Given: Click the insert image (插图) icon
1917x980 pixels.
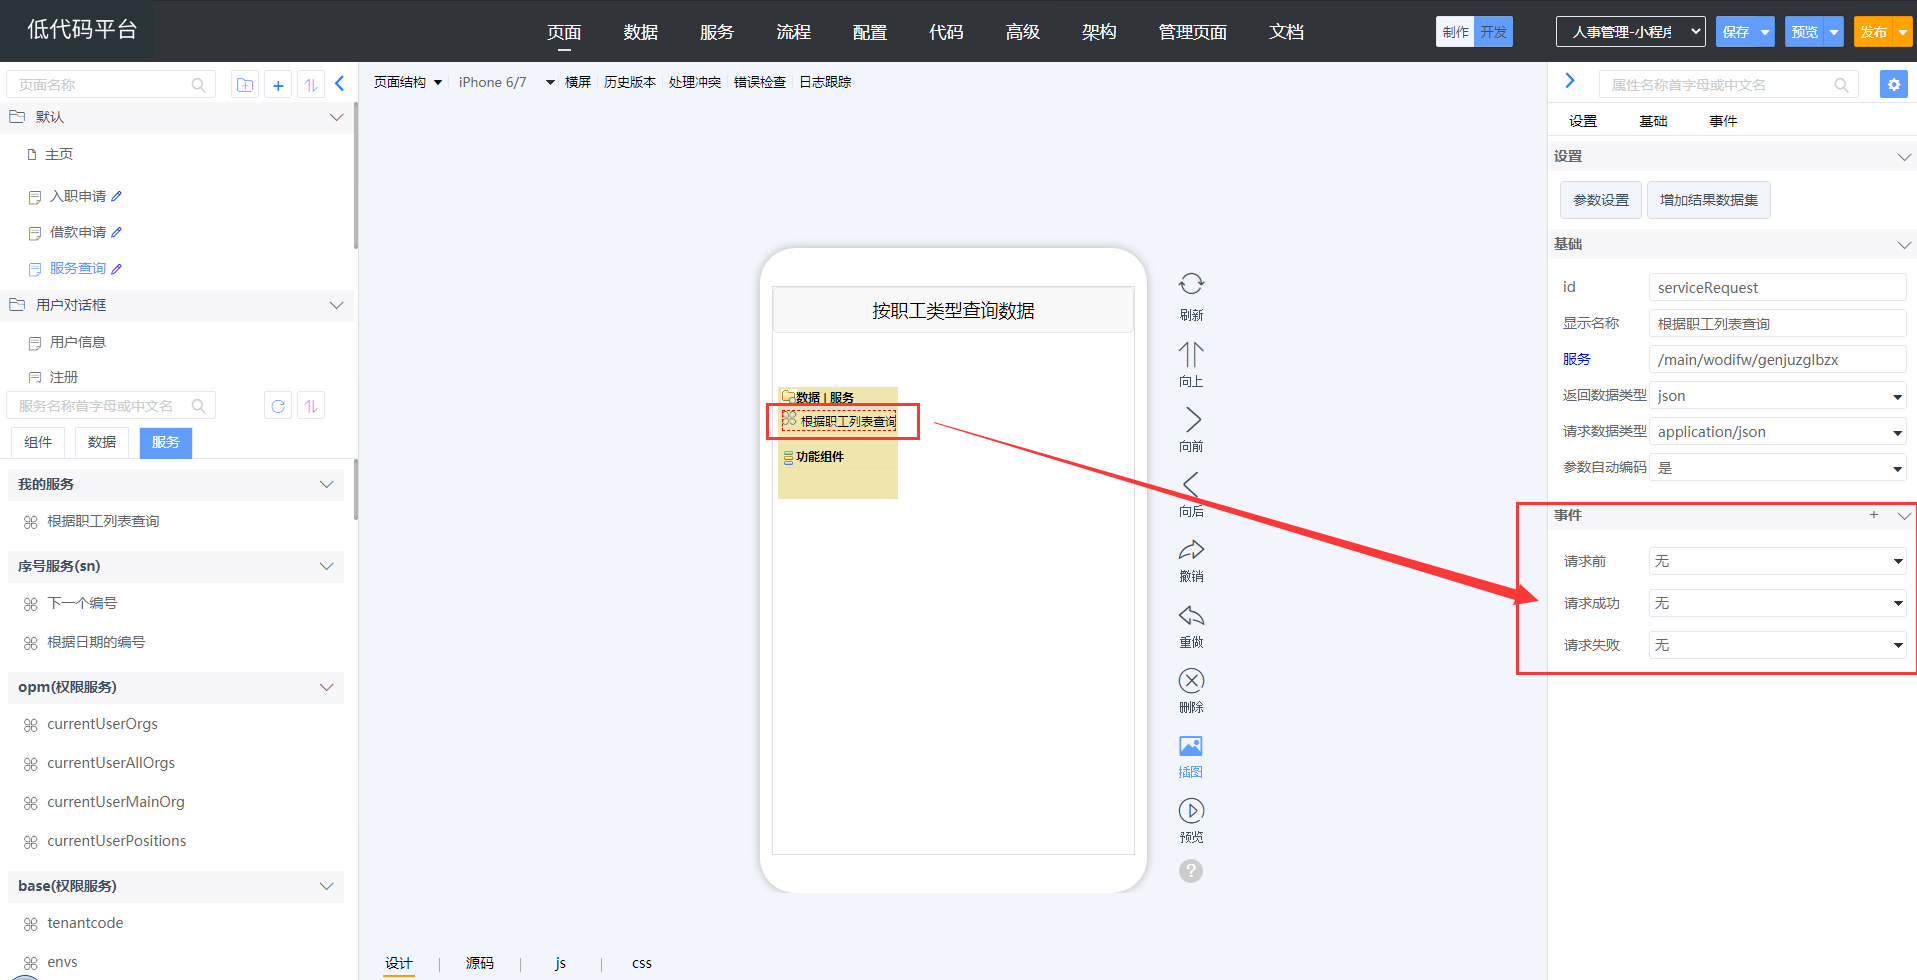Looking at the screenshot, I should point(1190,746).
